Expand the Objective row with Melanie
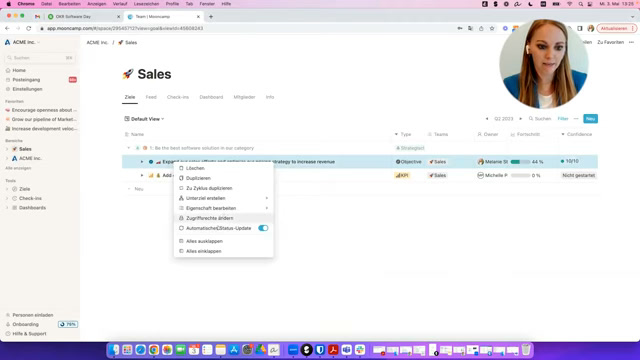This screenshot has height=360, width=640. (142, 162)
